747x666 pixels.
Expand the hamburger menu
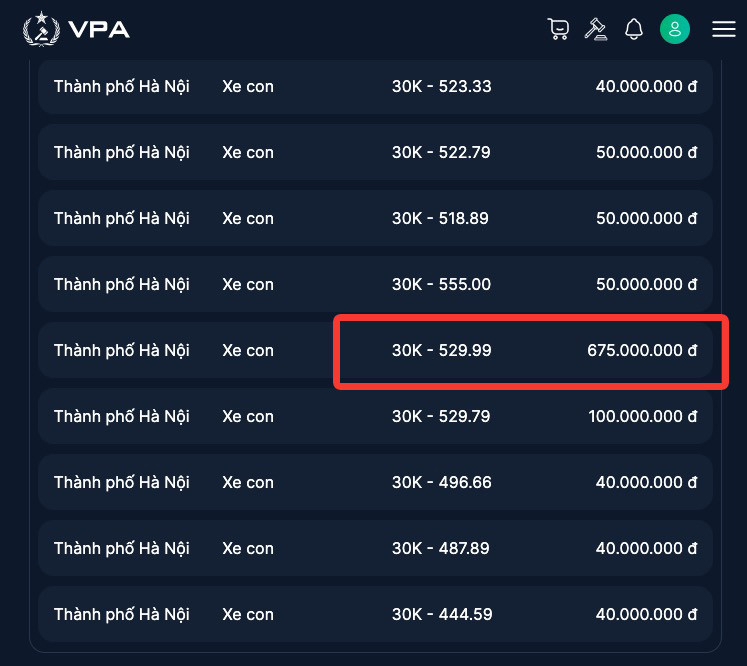(x=723, y=29)
